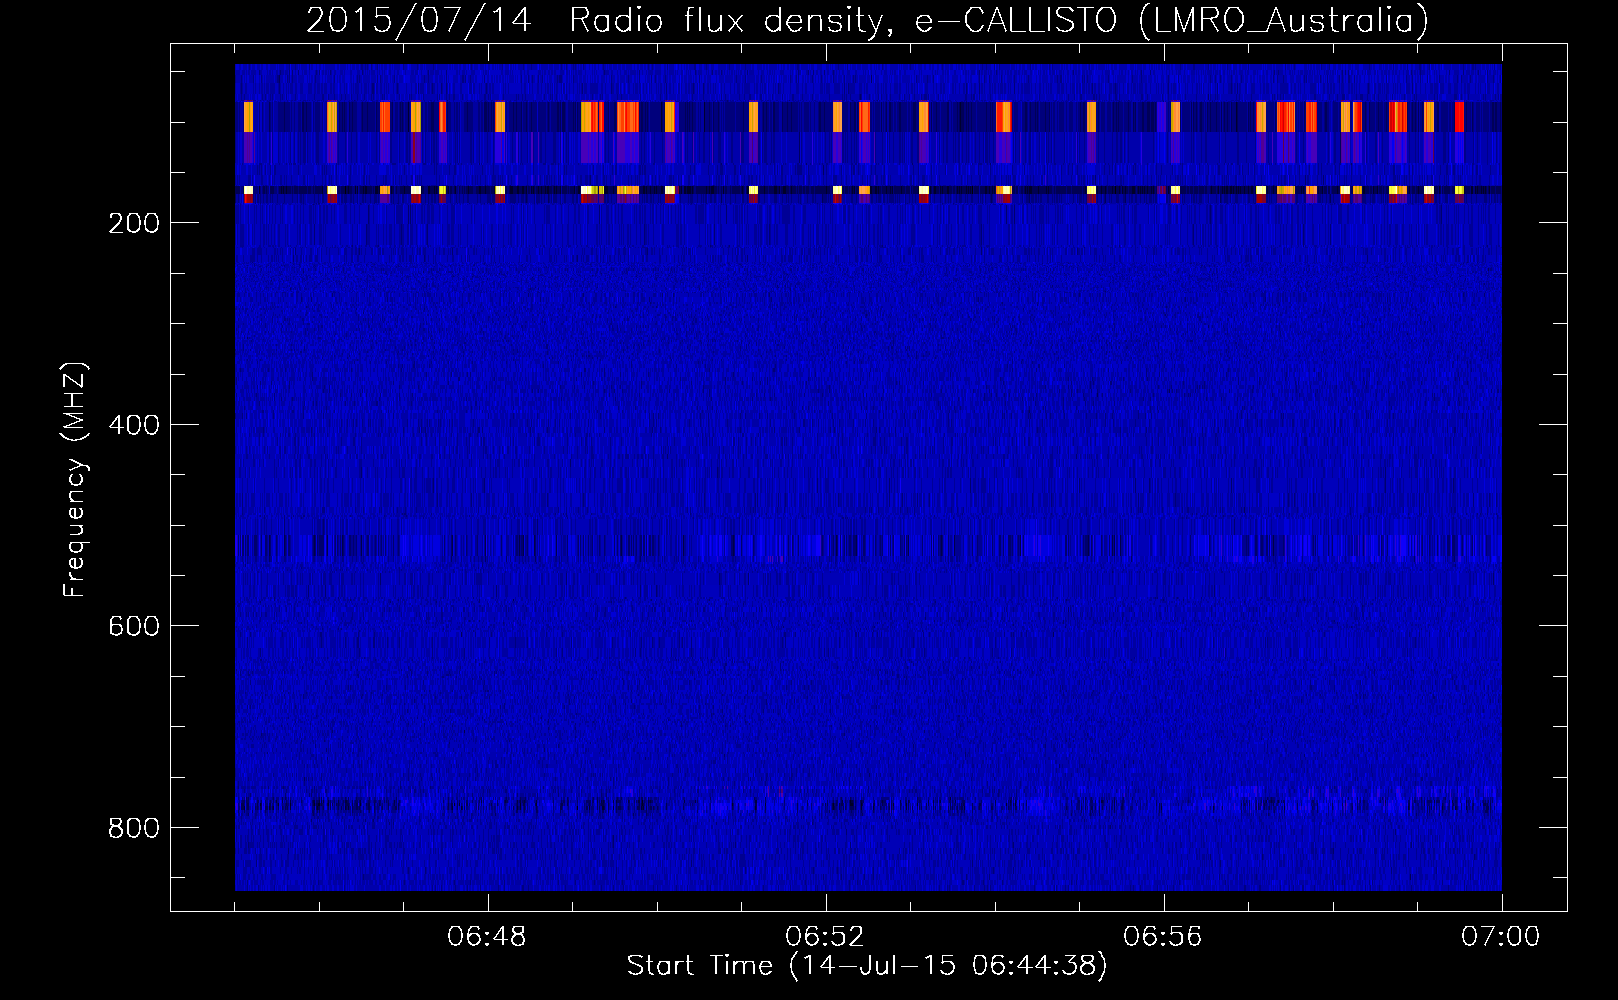Image resolution: width=1618 pixels, height=1000 pixels.
Task: Click the date 2015/07/14 in the title
Action: [x=419, y=20]
